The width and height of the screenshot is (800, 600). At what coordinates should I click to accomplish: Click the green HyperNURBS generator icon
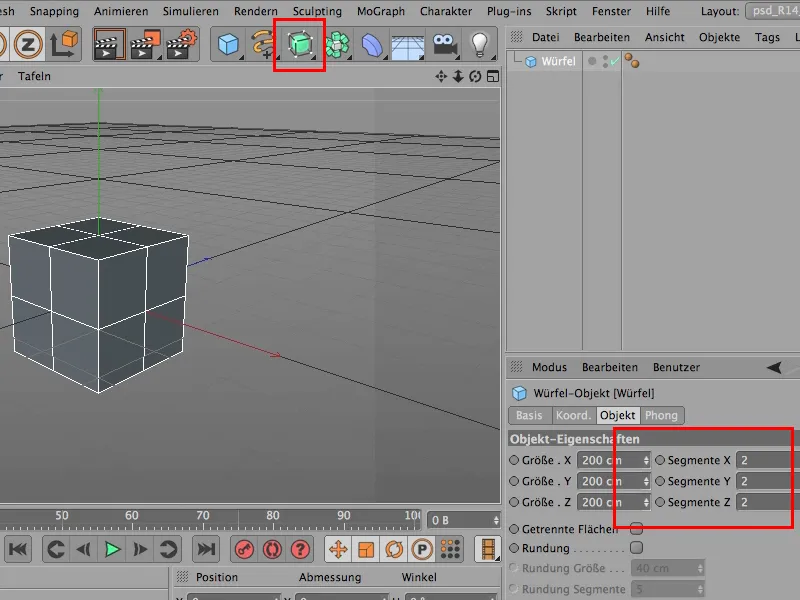coord(300,45)
